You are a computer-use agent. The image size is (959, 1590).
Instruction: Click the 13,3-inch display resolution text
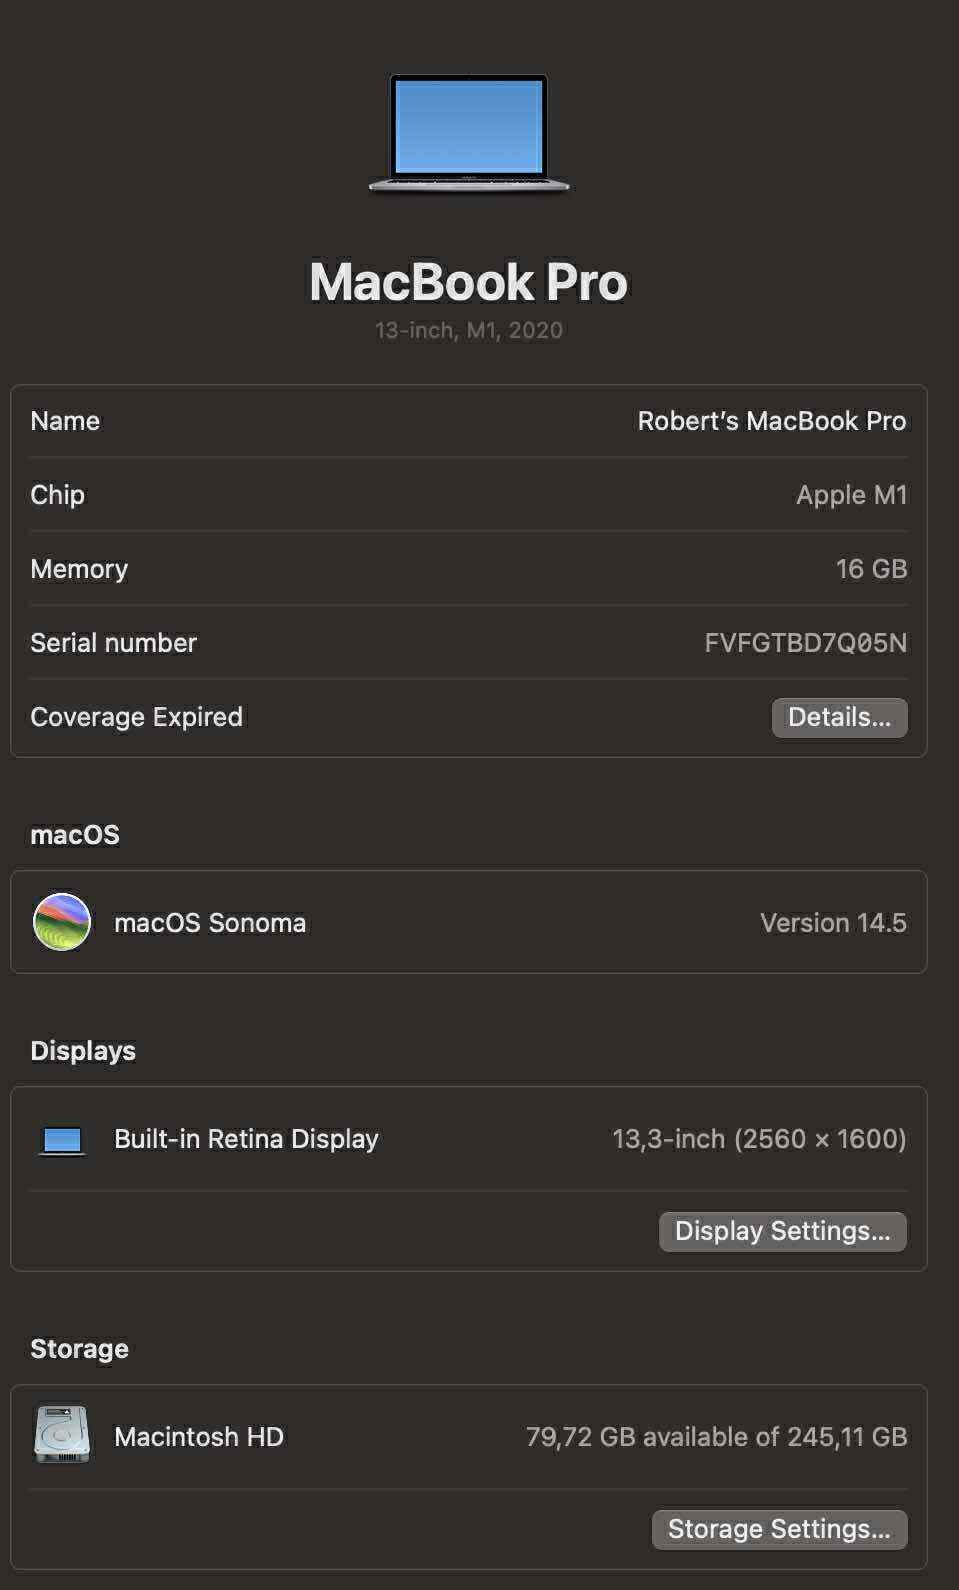(x=759, y=1139)
